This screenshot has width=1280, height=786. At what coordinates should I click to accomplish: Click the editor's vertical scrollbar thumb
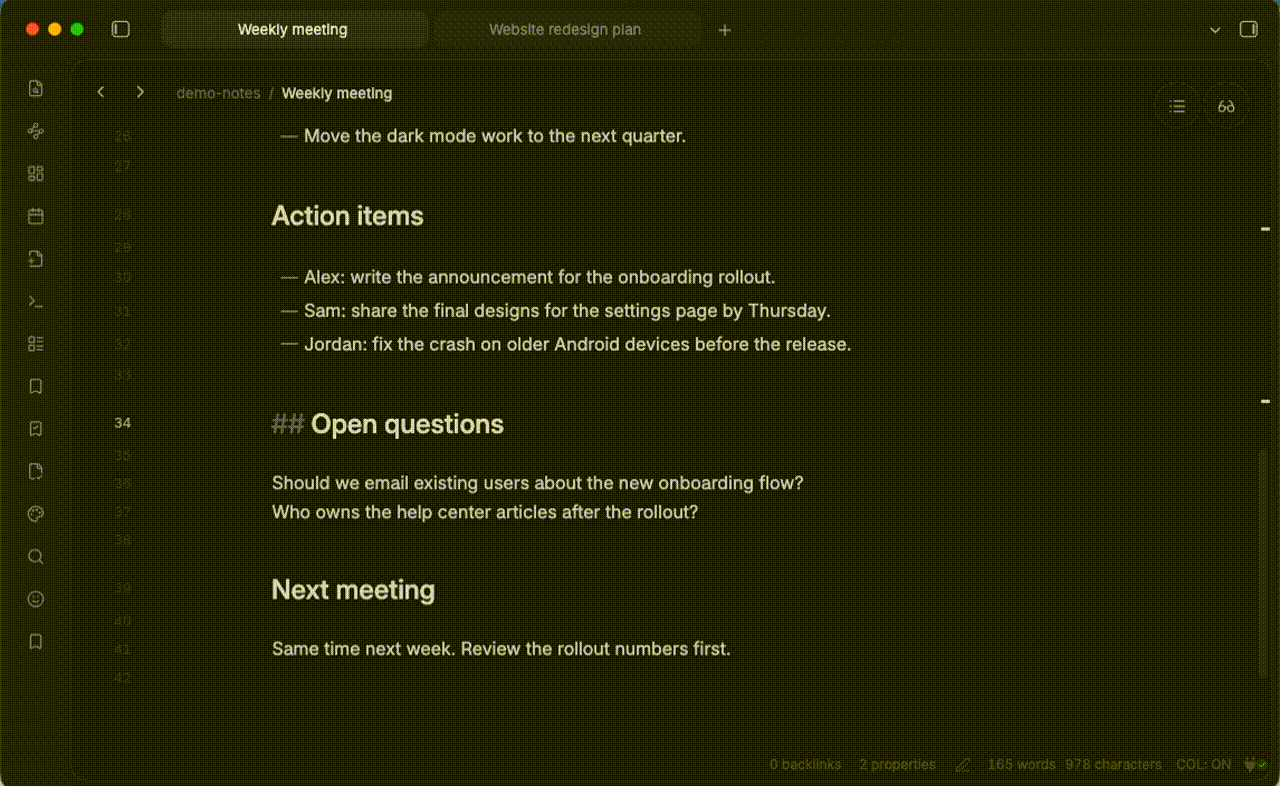click(x=1263, y=565)
